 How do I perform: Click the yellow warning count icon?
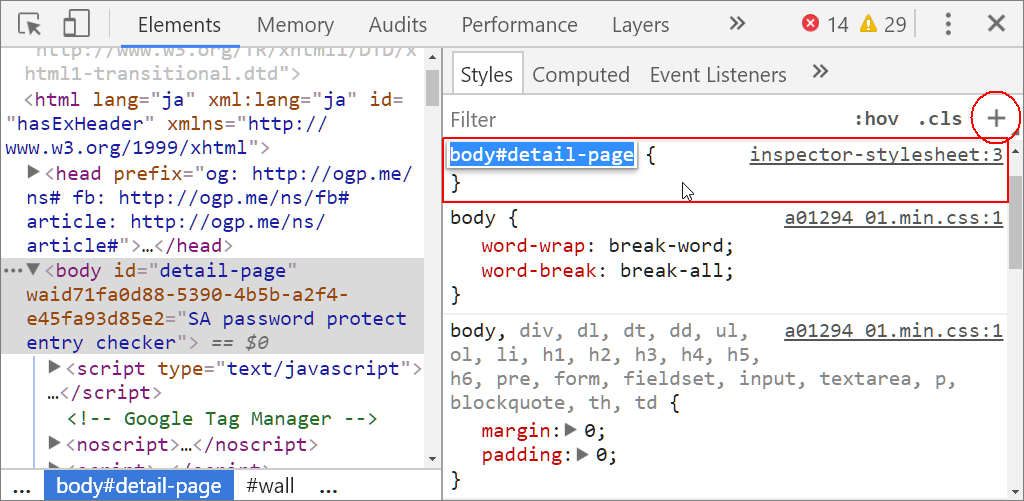[868, 24]
